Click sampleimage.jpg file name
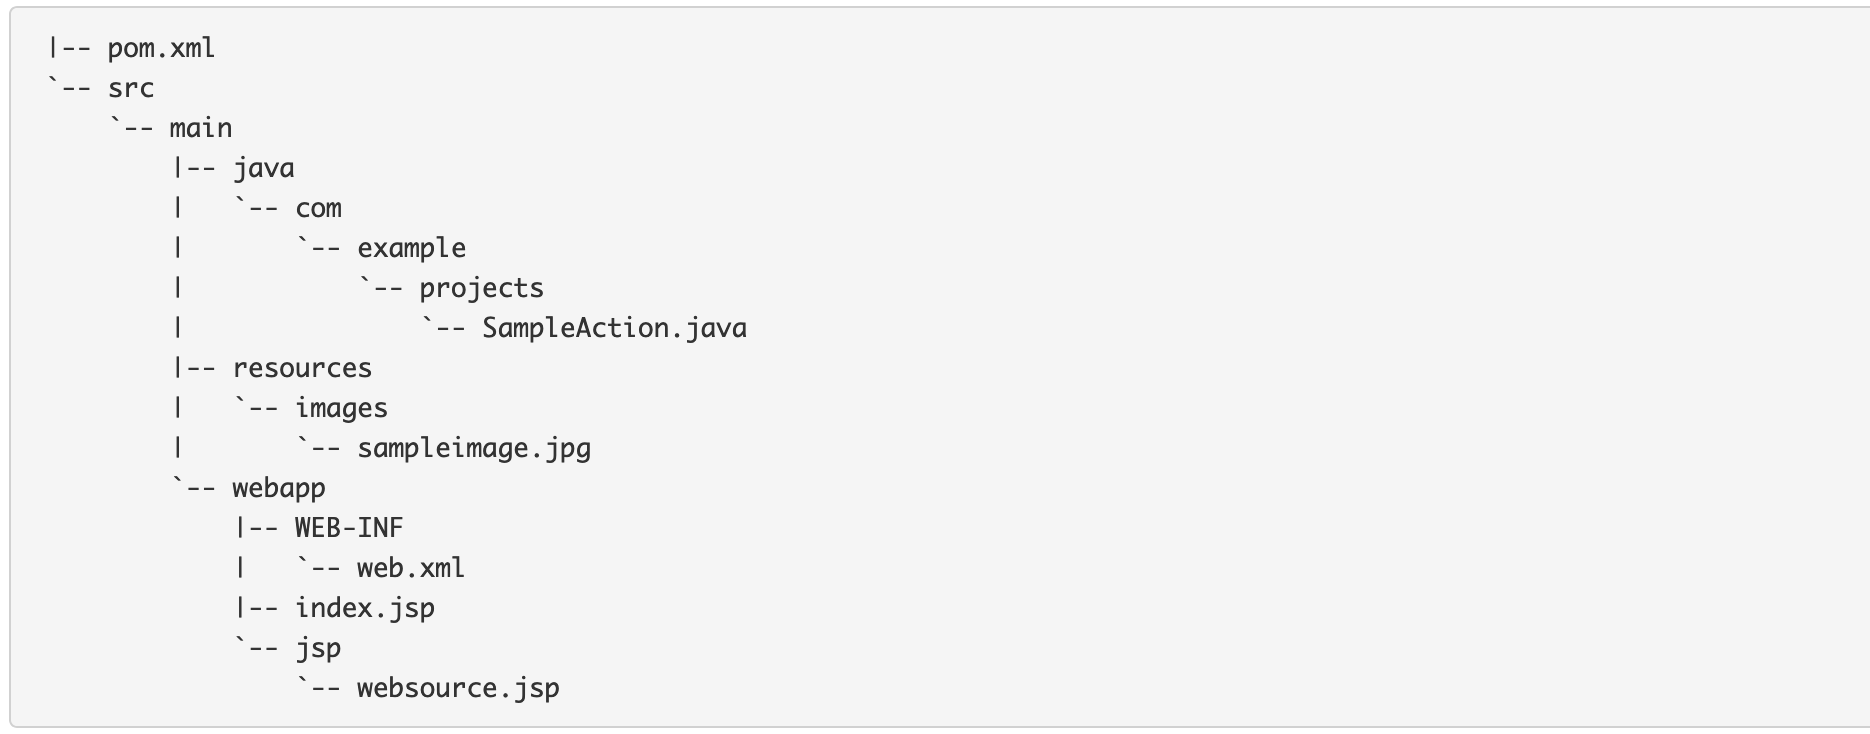1870x734 pixels. point(475,449)
